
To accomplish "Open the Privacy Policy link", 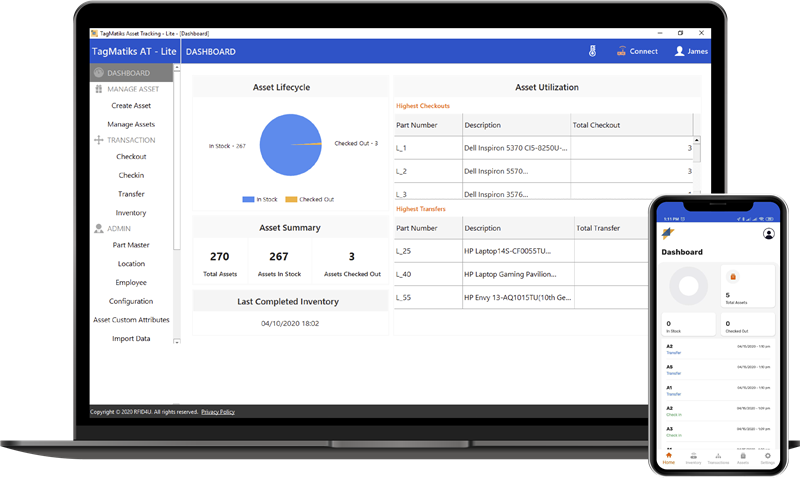I will [x=218, y=412].
